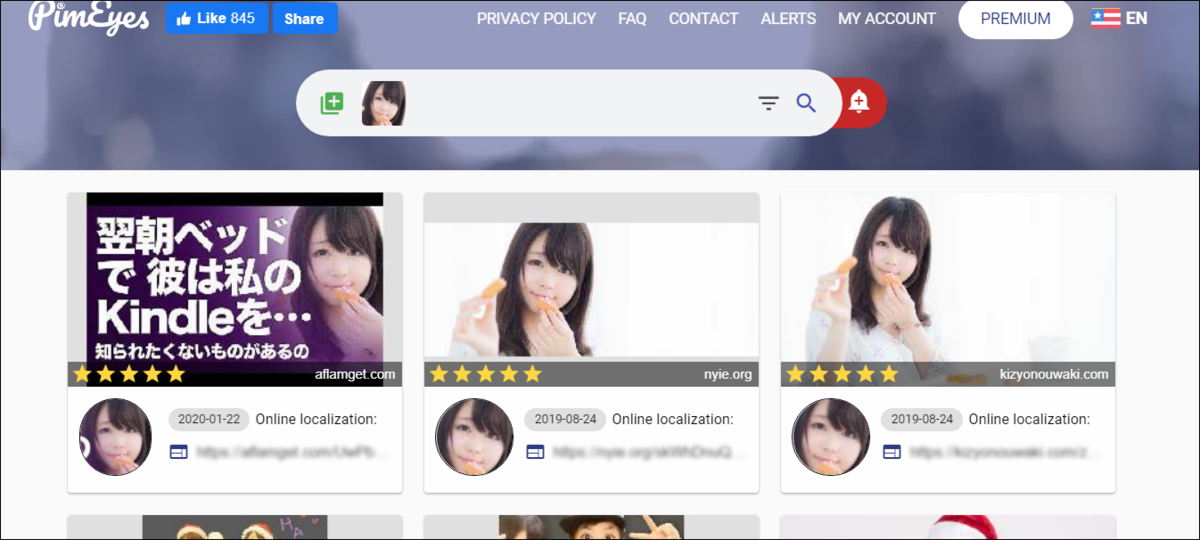Click the web page icon beside the kizyonouwaki.com URL
This screenshot has height=540, width=1200.
coord(892,452)
